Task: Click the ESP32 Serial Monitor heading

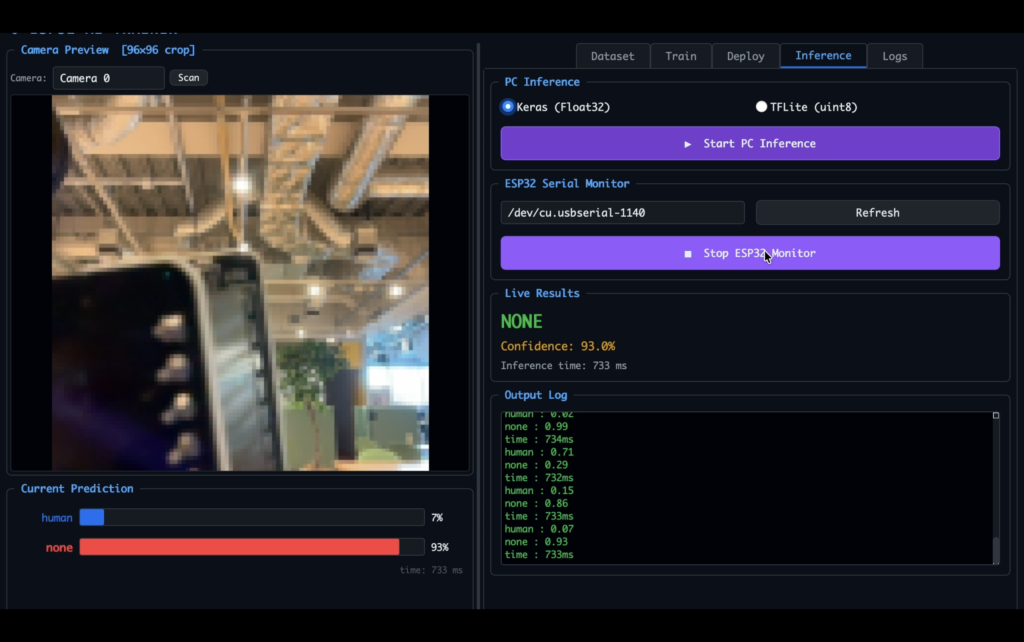Action: click(567, 184)
